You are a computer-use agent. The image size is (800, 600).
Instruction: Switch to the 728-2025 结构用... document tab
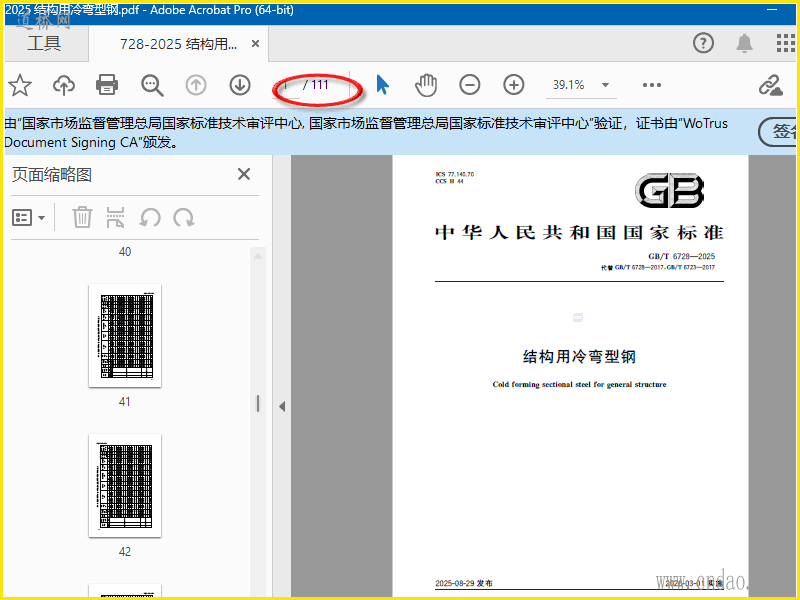(178, 44)
